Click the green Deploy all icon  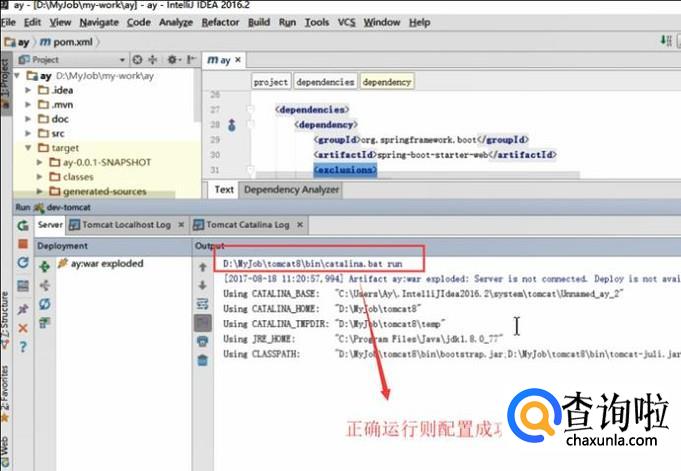coord(44,266)
